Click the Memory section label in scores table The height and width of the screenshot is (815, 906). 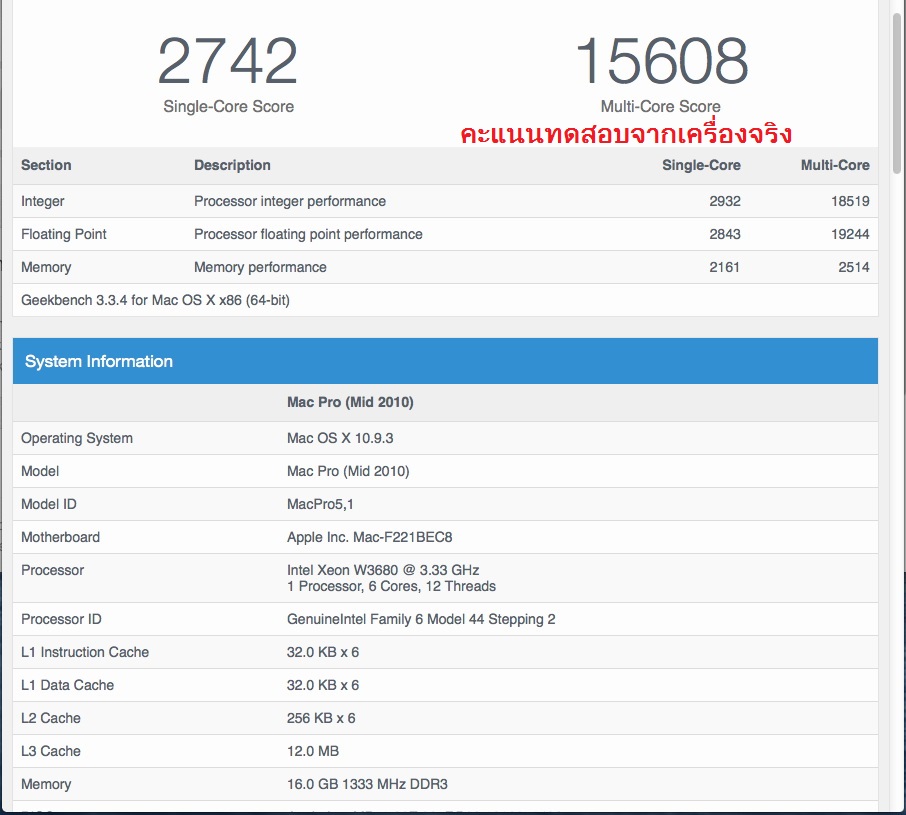pos(46,267)
